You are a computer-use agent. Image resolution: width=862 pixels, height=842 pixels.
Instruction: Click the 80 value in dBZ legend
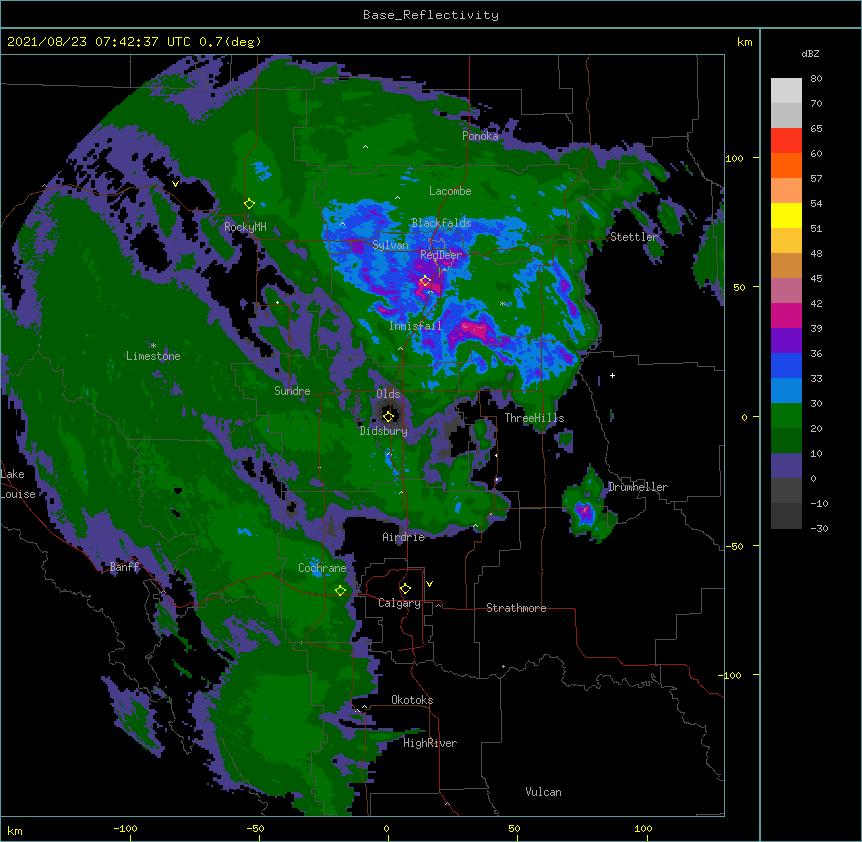[x=816, y=79]
